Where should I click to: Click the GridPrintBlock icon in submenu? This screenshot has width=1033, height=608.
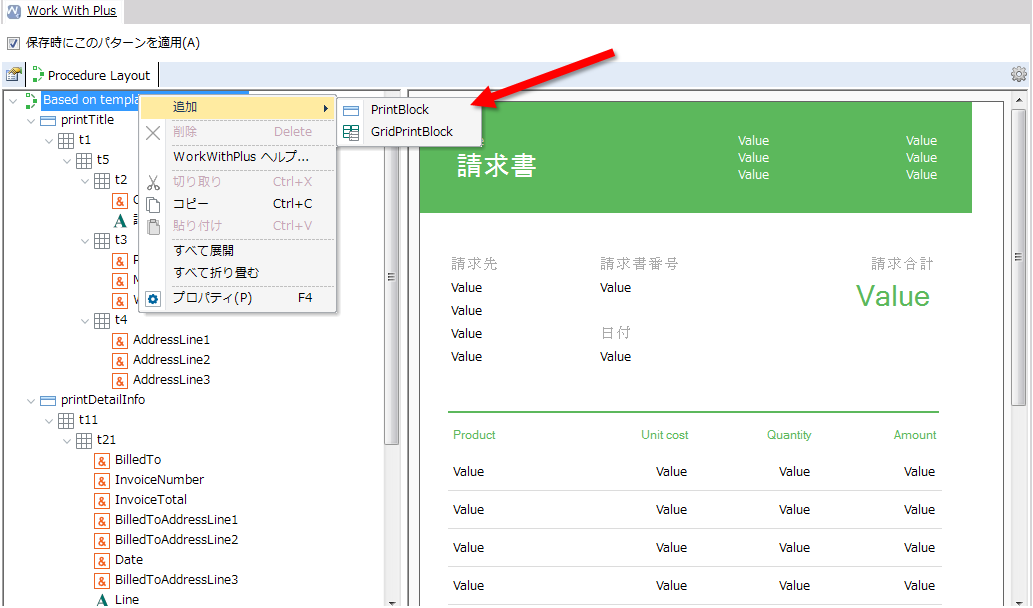pyautogui.click(x=351, y=132)
